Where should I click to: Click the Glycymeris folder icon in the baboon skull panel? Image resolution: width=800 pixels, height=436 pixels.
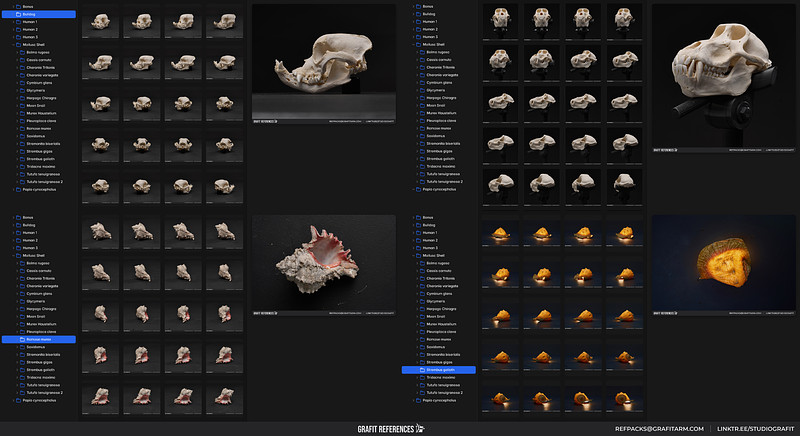click(422, 90)
